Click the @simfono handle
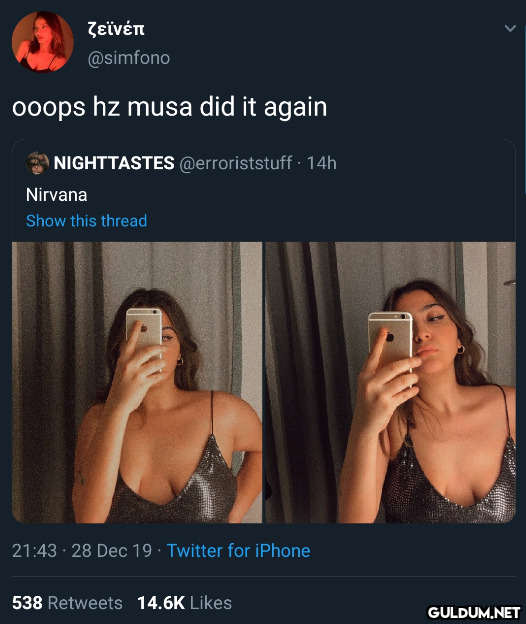 129,58
